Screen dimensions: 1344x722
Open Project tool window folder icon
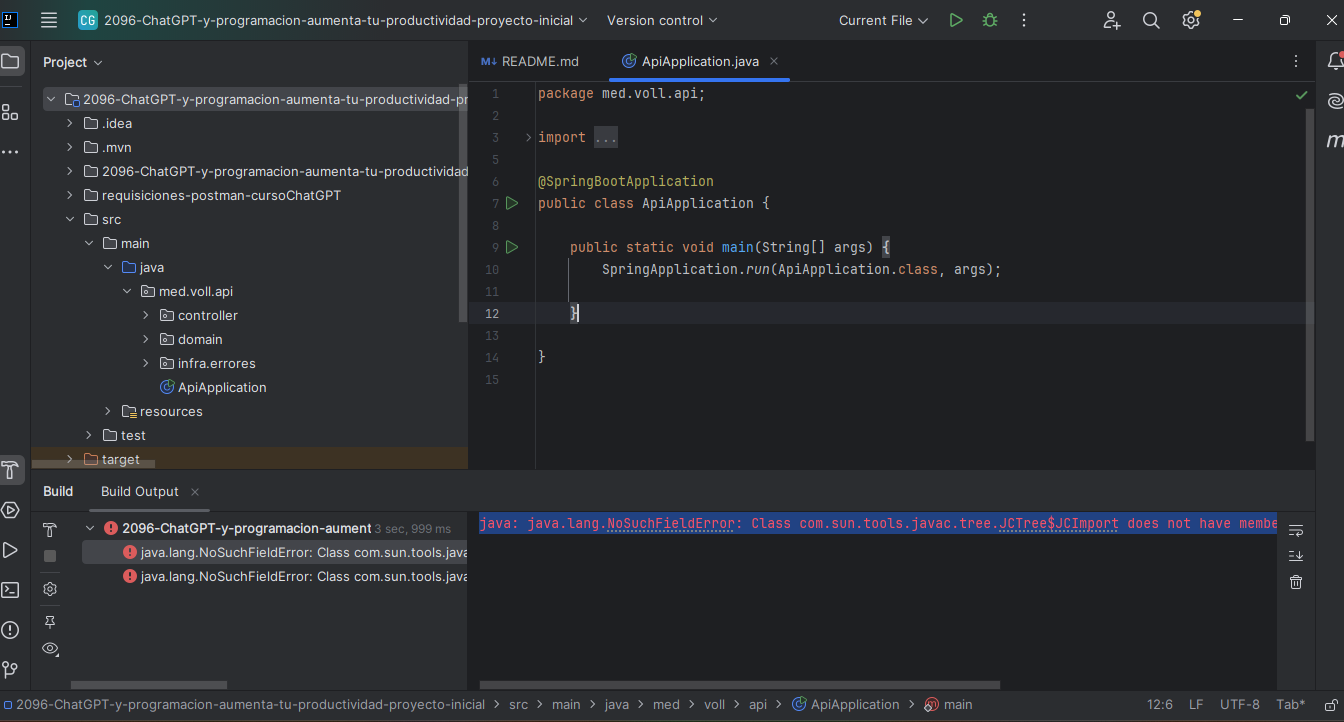(x=10, y=62)
